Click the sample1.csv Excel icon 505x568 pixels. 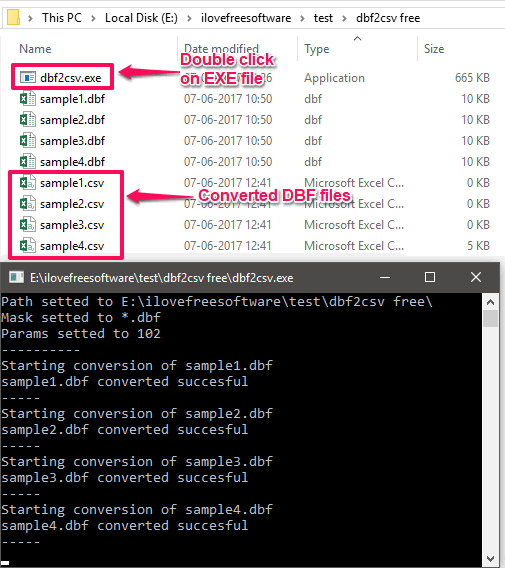coord(28,183)
